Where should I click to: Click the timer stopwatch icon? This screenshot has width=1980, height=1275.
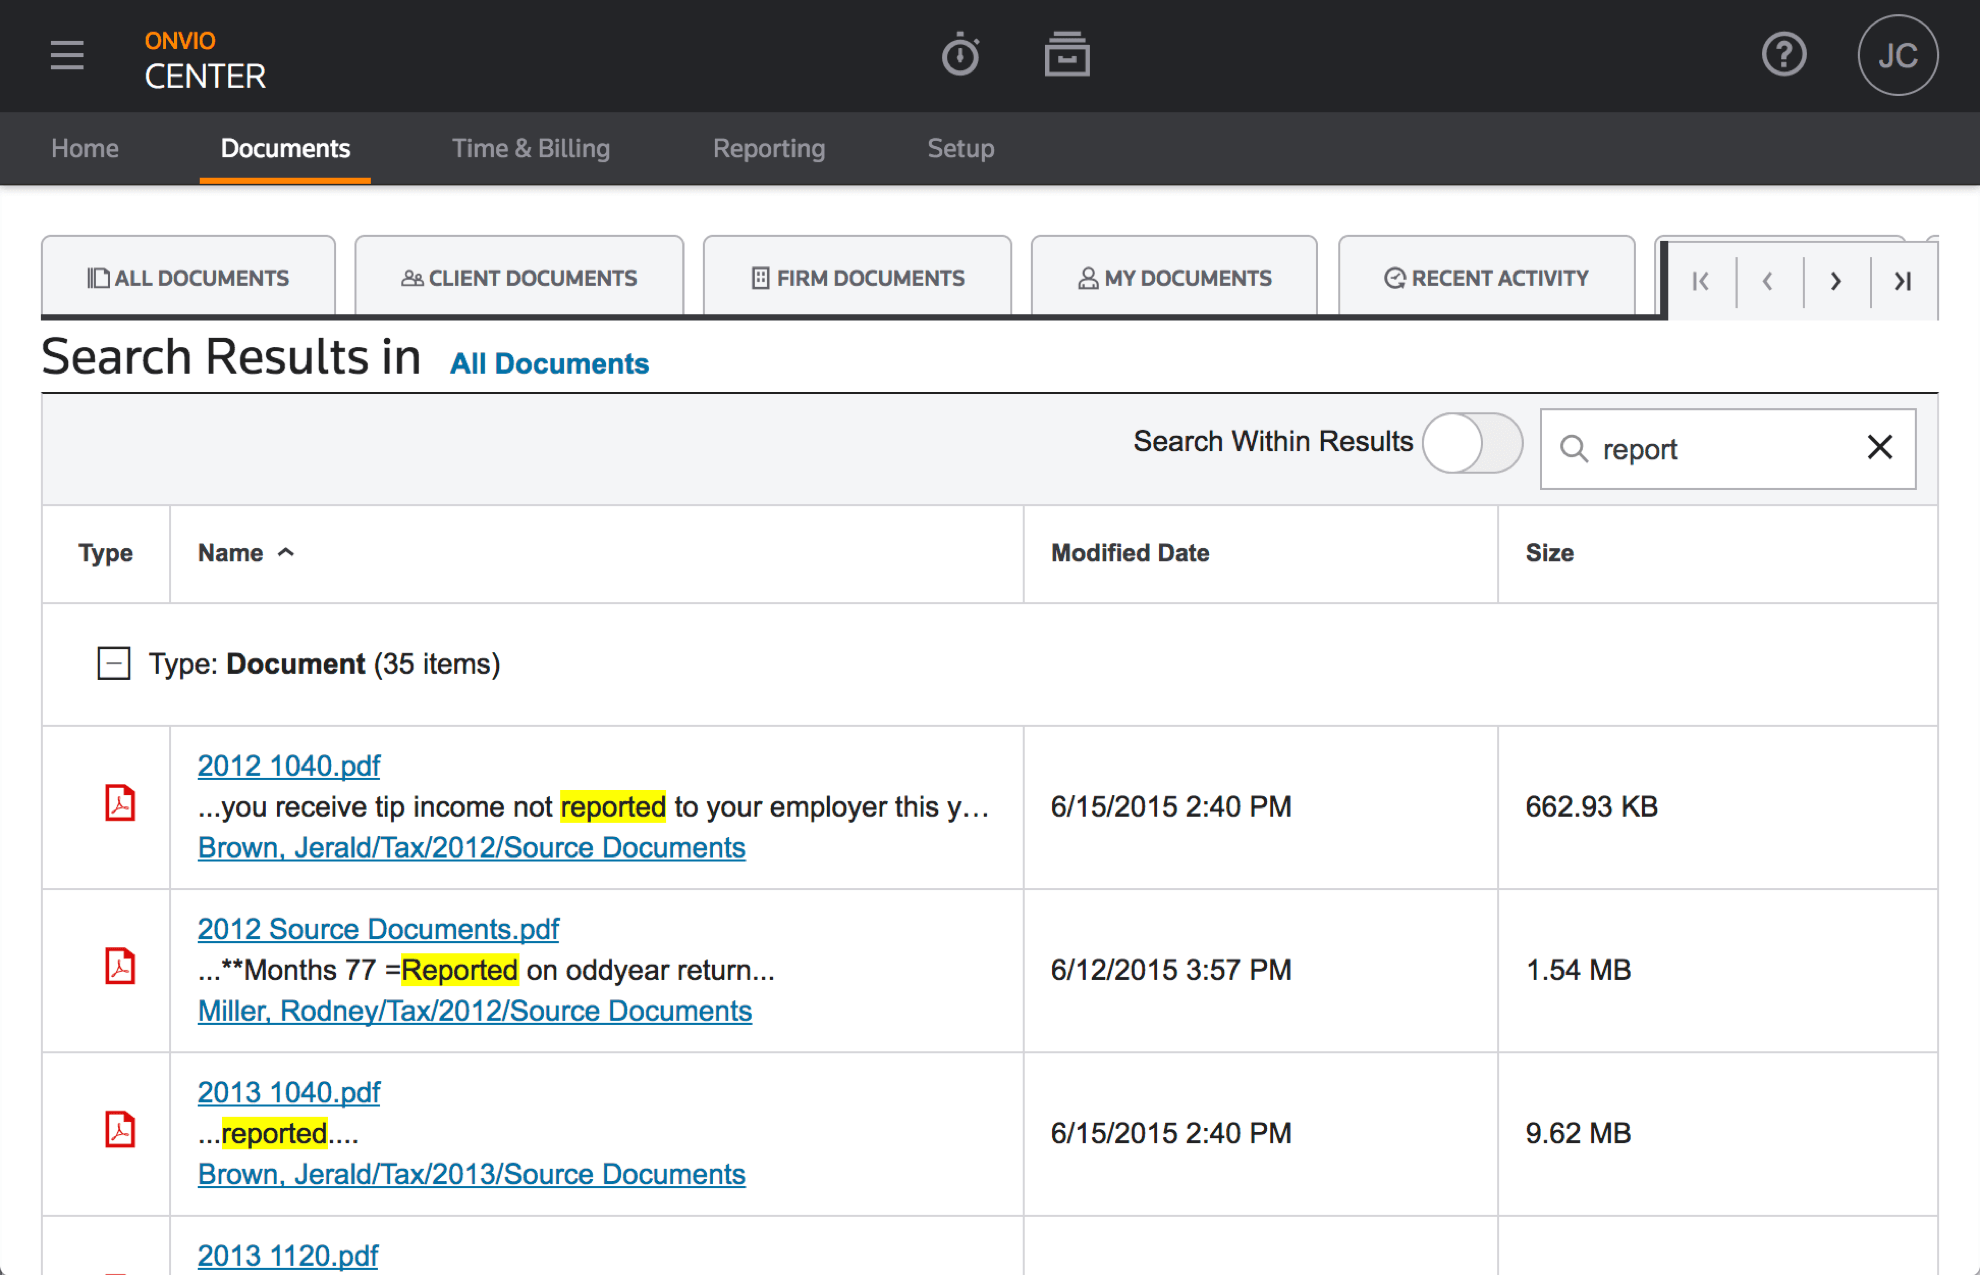coord(960,54)
